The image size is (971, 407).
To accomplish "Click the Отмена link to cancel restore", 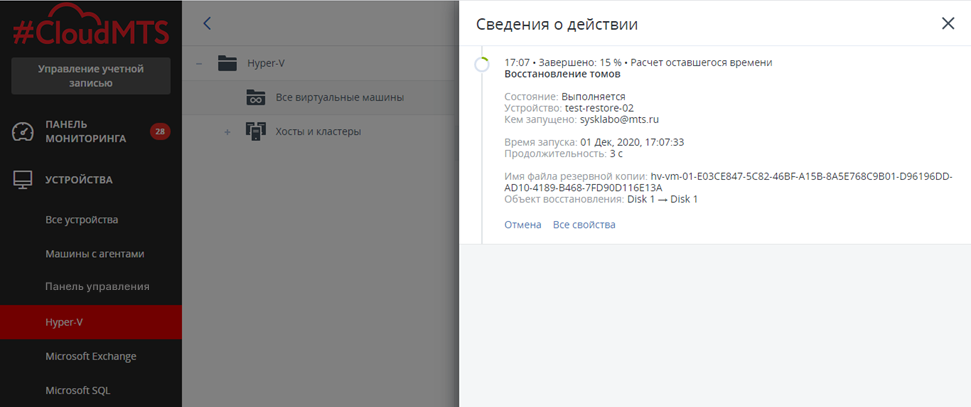I will point(522,225).
